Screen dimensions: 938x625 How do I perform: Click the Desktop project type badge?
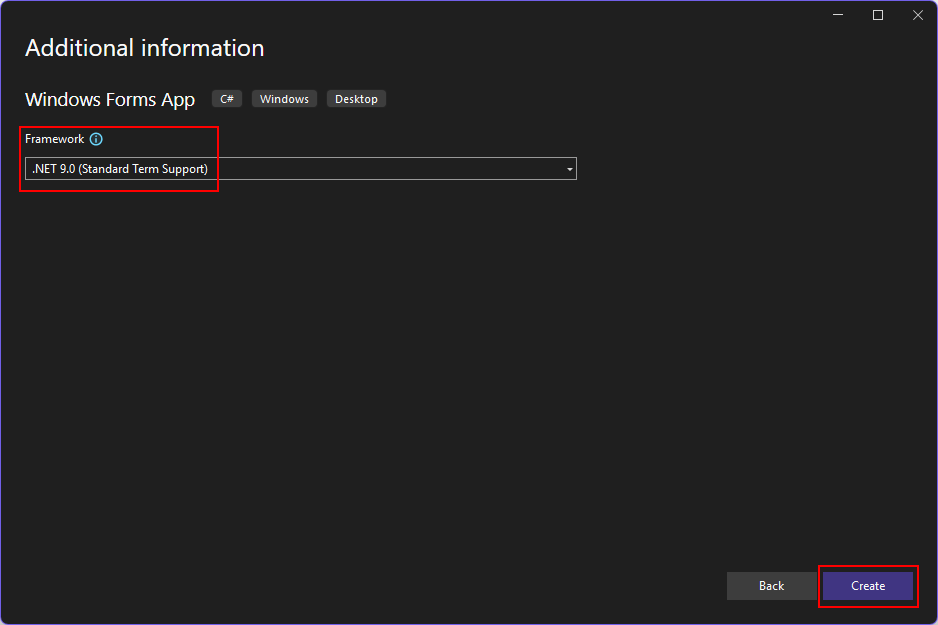tap(356, 98)
